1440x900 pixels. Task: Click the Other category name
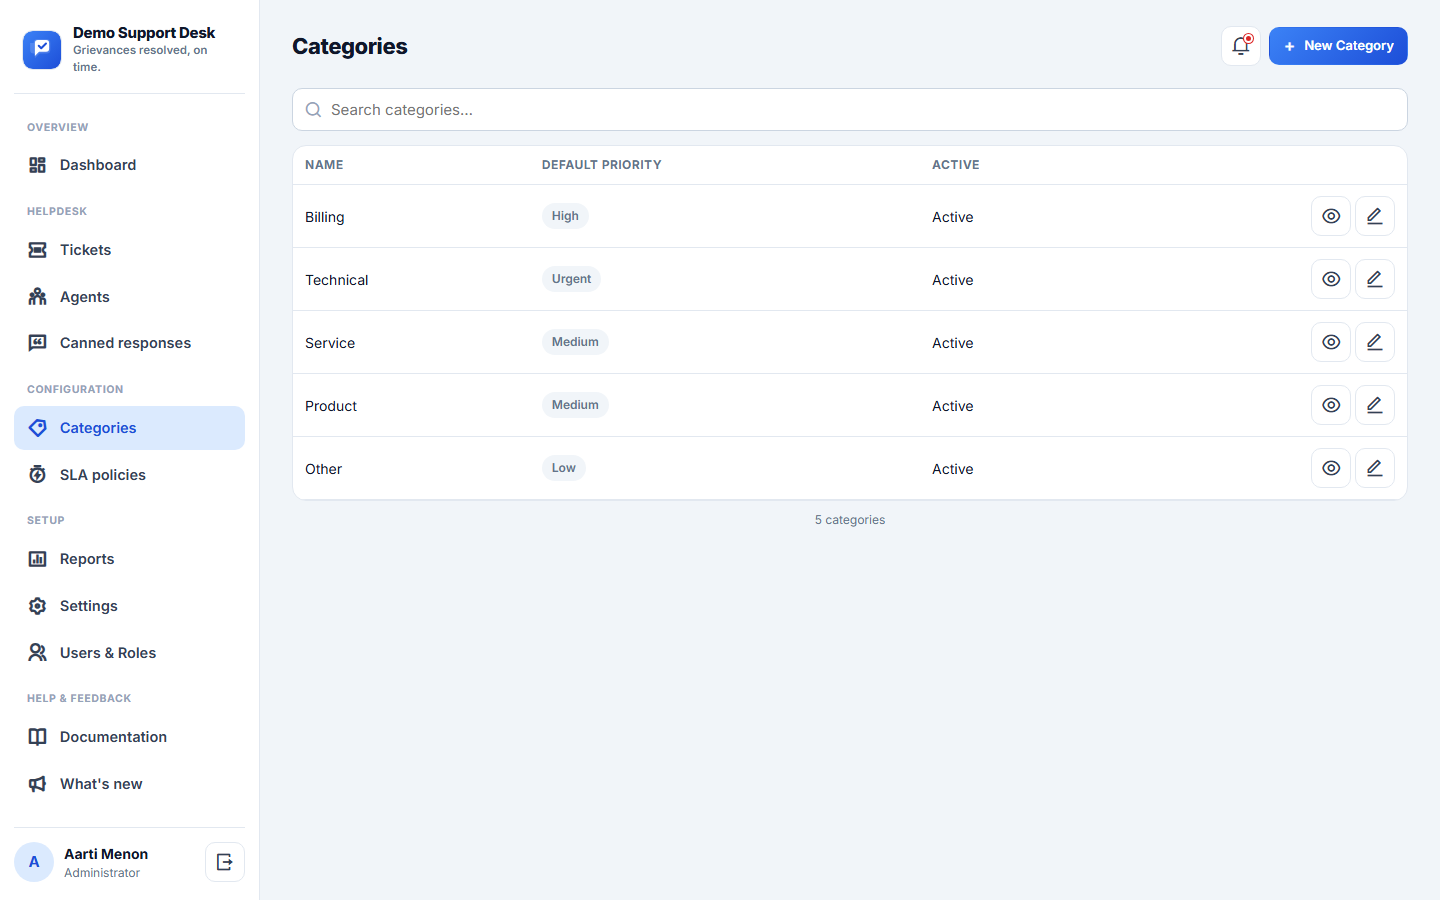(324, 469)
